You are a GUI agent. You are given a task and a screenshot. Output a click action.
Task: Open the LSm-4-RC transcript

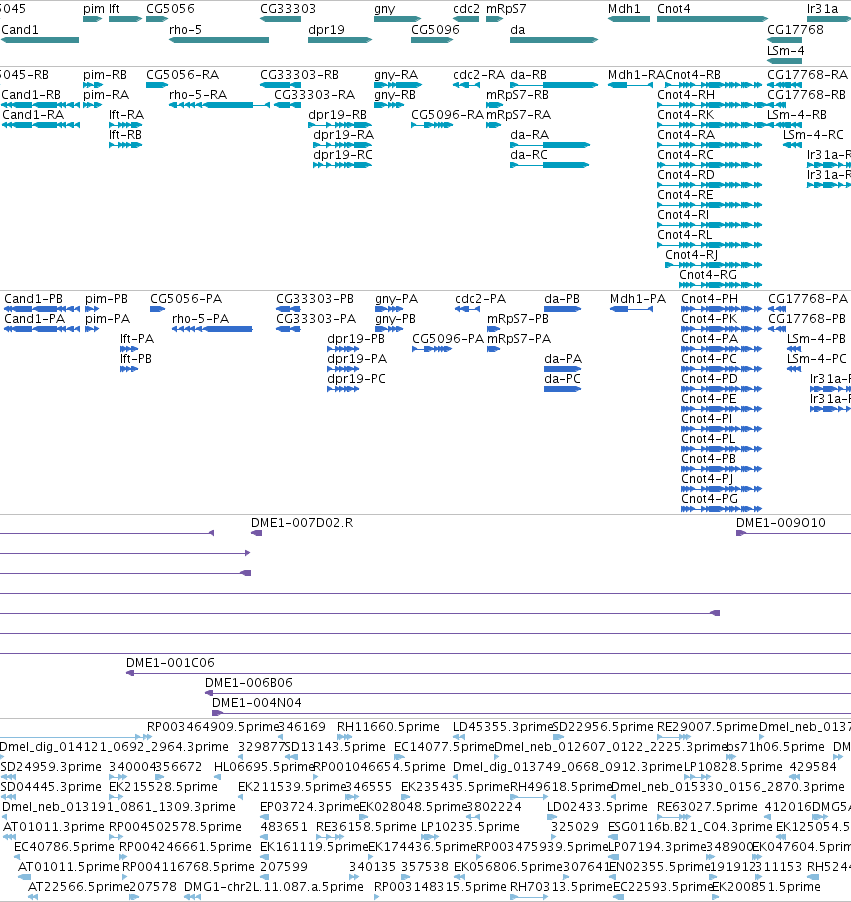(x=792, y=145)
